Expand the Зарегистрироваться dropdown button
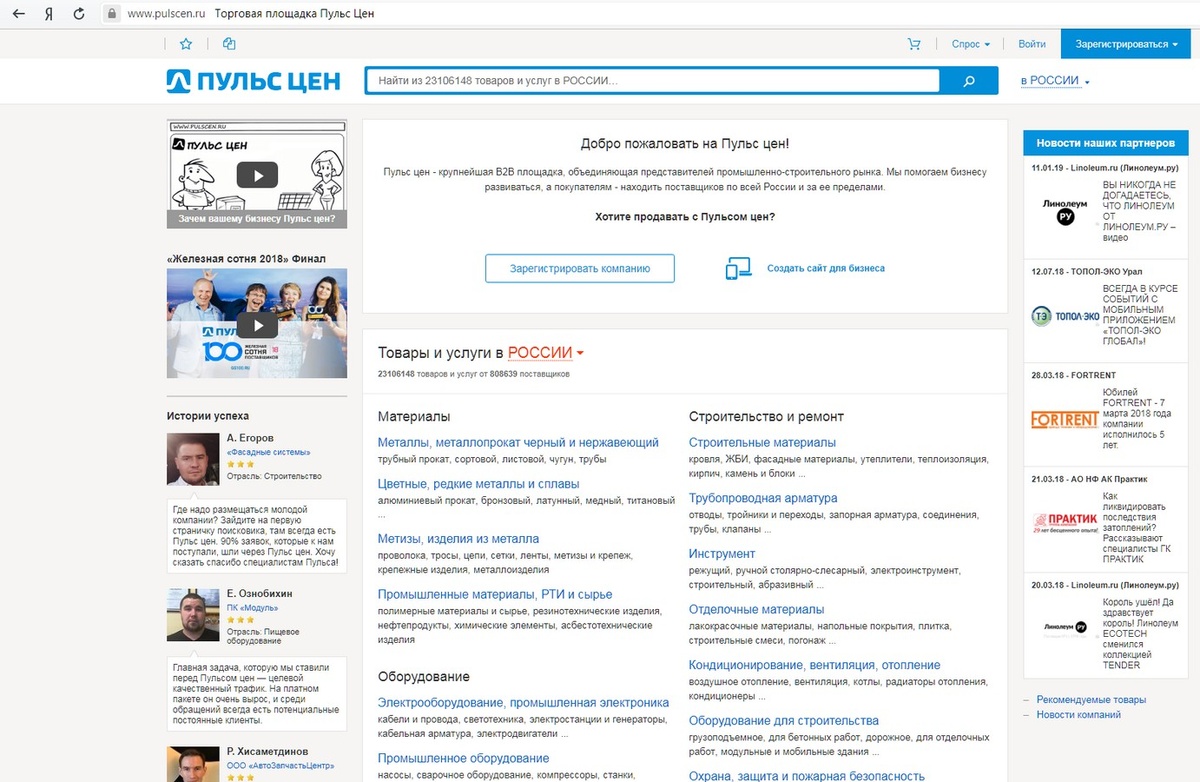The width and height of the screenshot is (1200, 782). point(1126,44)
